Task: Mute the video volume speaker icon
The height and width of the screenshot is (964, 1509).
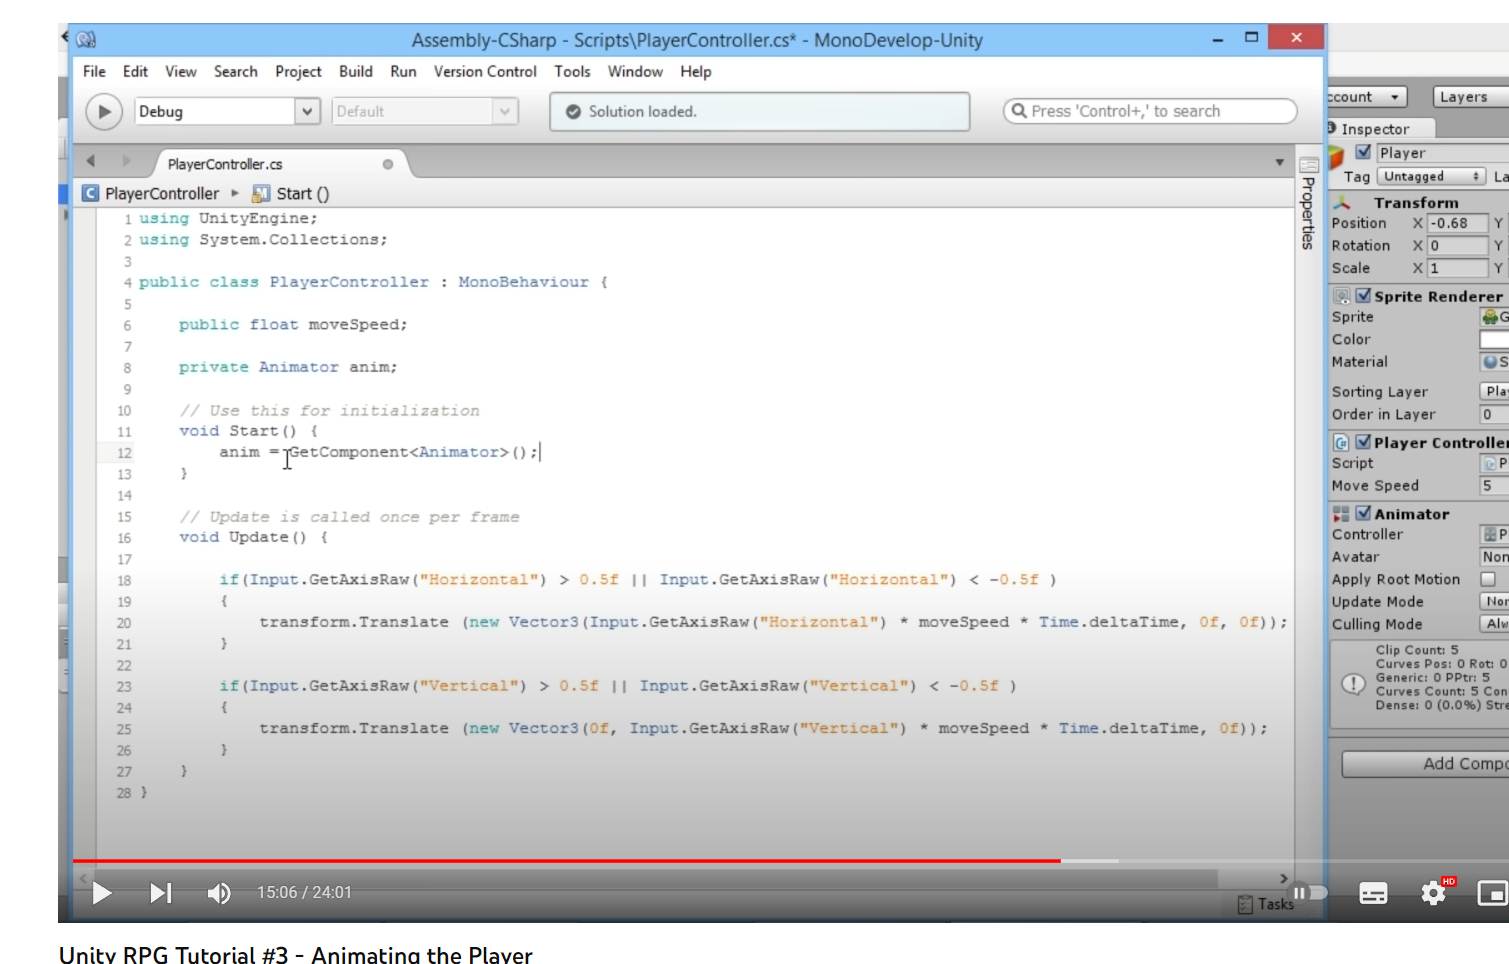Action: tap(219, 893)
